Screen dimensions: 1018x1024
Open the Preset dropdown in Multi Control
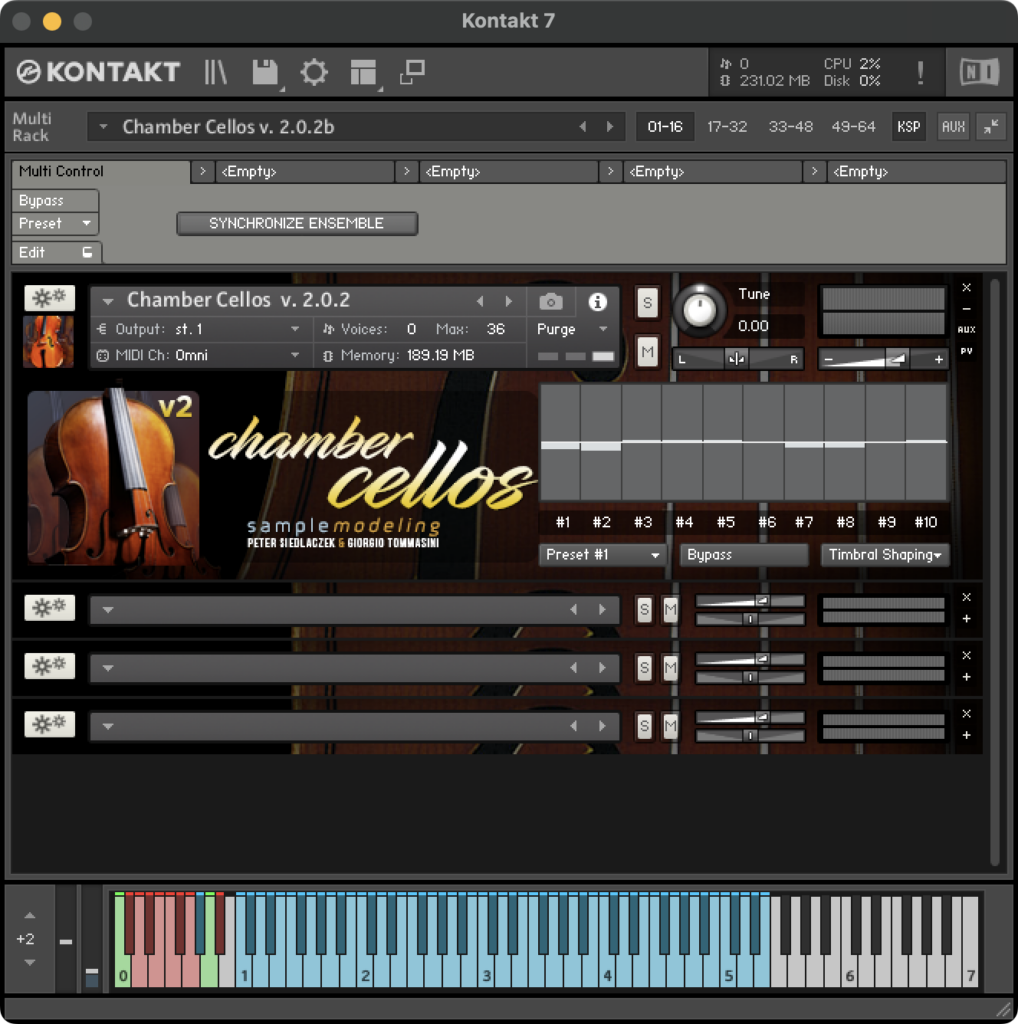(55, 223)
